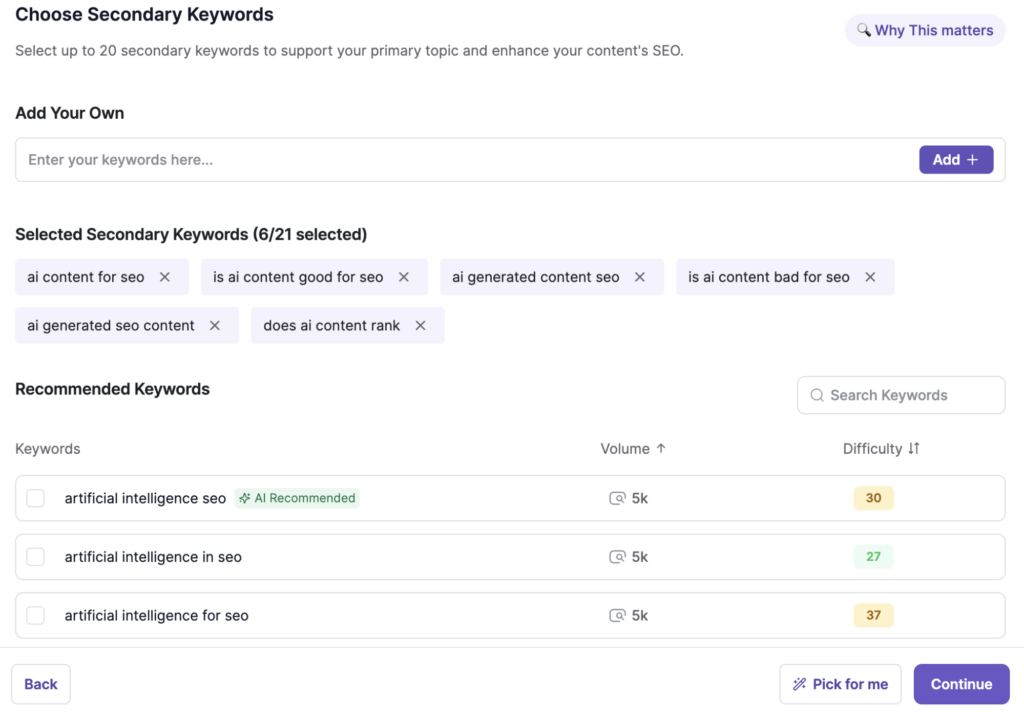Tick the 'artificial intelligence for seo' checkbox
Viewport: 1024px width, 718px height.
(x=36, y=615)
